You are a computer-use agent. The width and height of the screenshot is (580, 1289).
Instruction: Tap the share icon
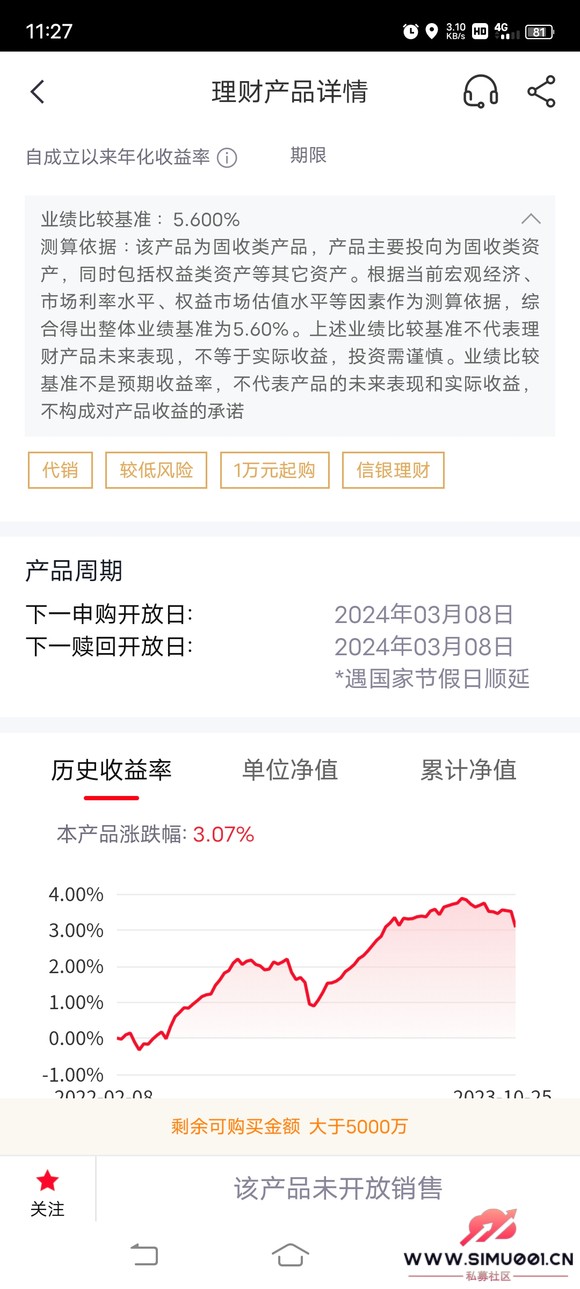[541, 91]
